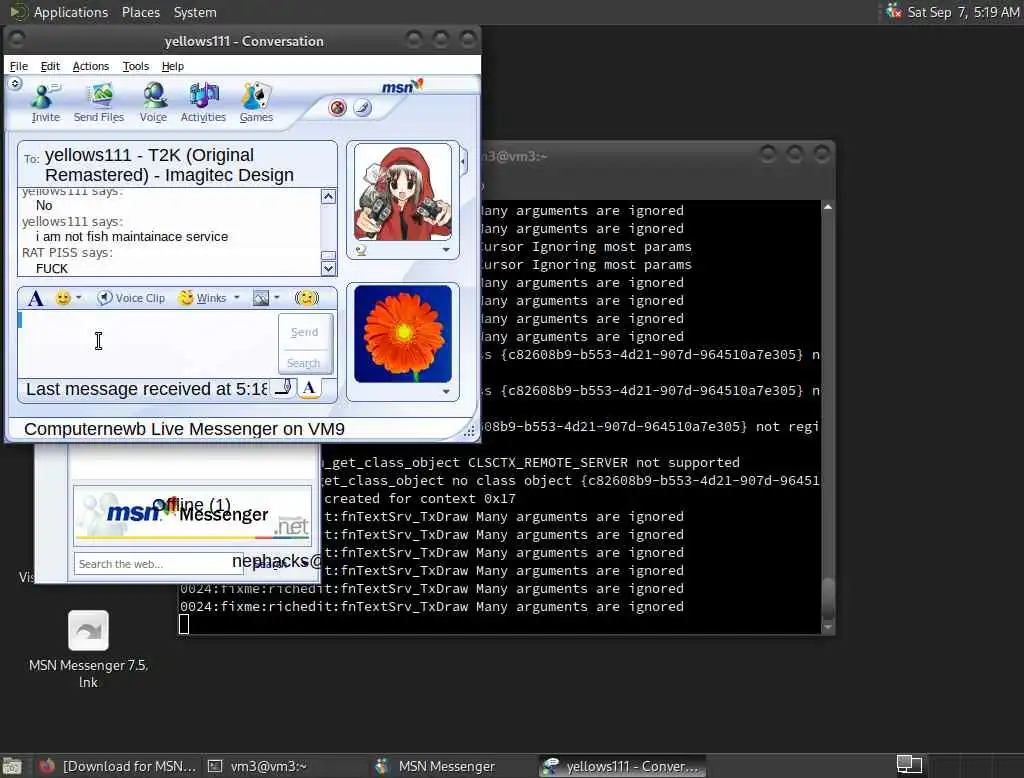Record a Voice Clip
The image size is (1024, 778).
pyautogui.click(x=131, y=298)
